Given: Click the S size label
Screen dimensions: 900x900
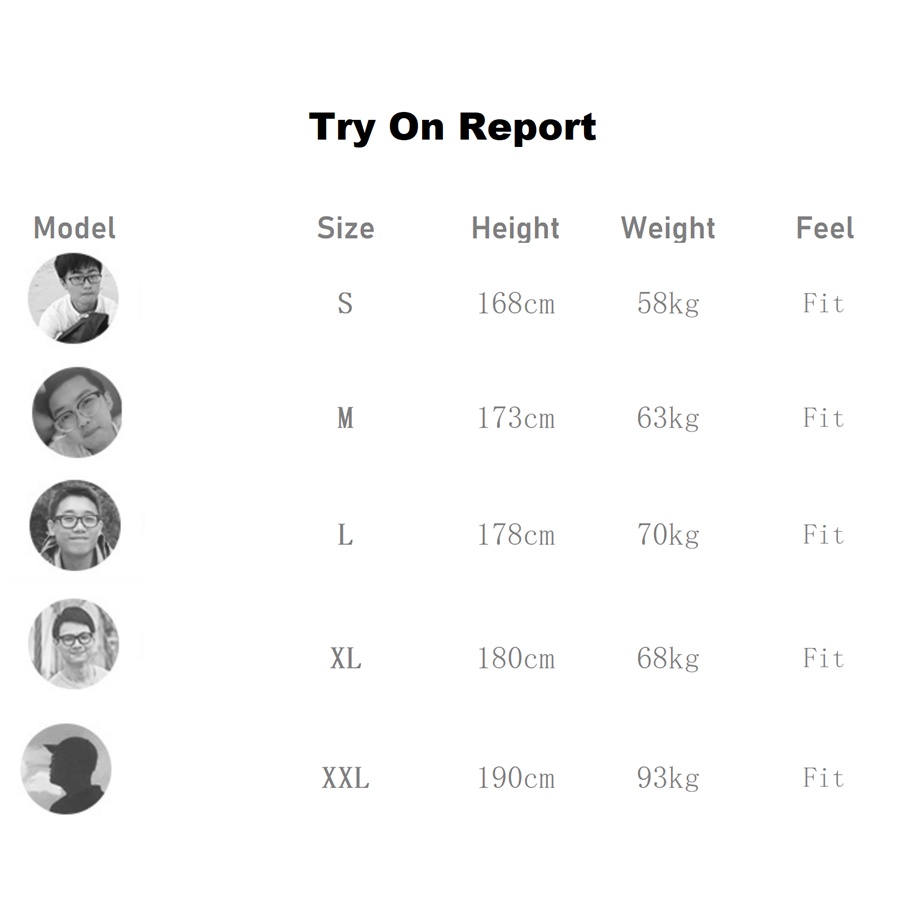Looking at the screenshot, I should (x=345, y=303).
